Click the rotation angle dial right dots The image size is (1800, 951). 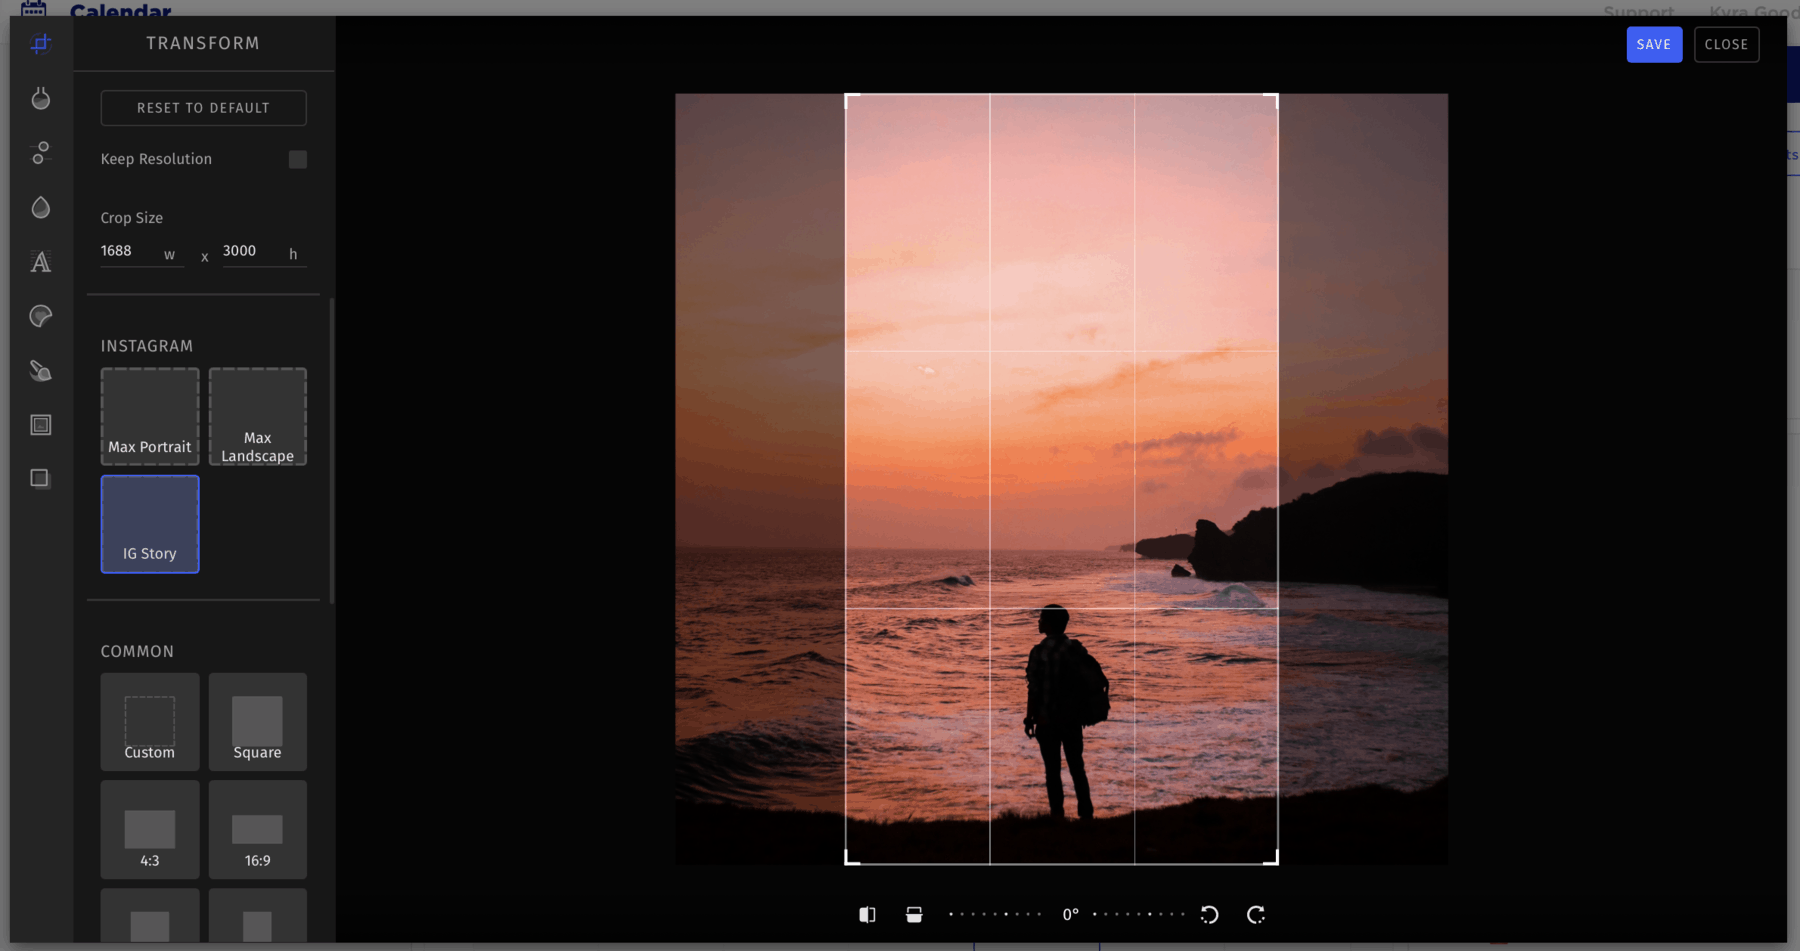tap(1139, 914)
